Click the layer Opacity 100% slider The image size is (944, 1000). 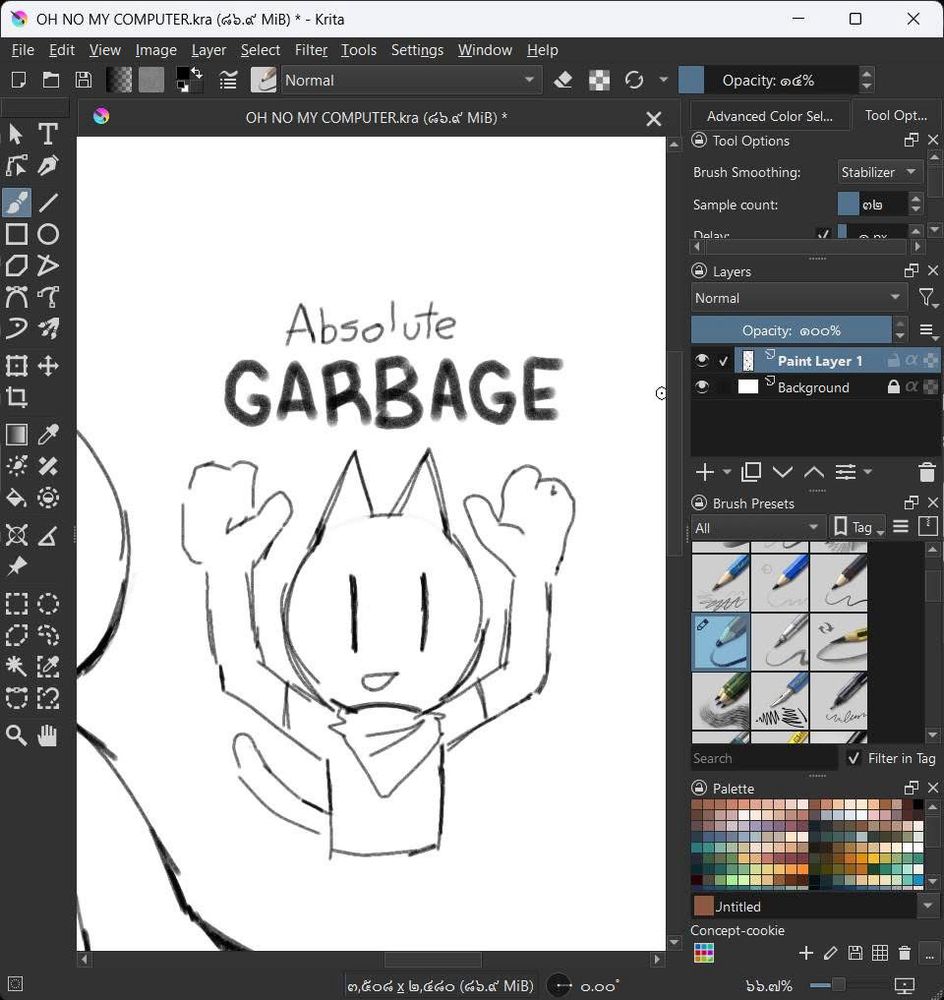pos(792,330)
